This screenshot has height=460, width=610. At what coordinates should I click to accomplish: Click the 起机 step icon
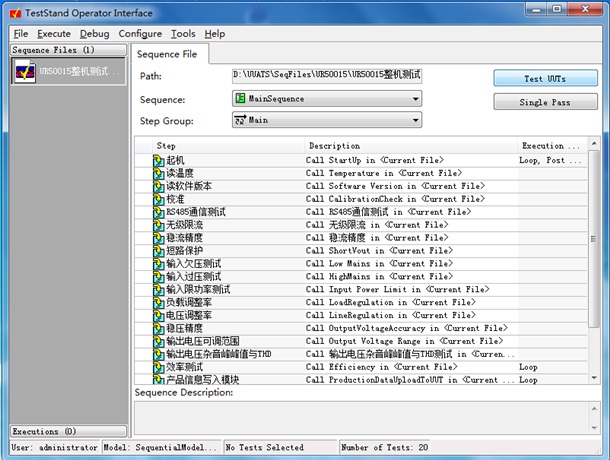pos(158,160)
